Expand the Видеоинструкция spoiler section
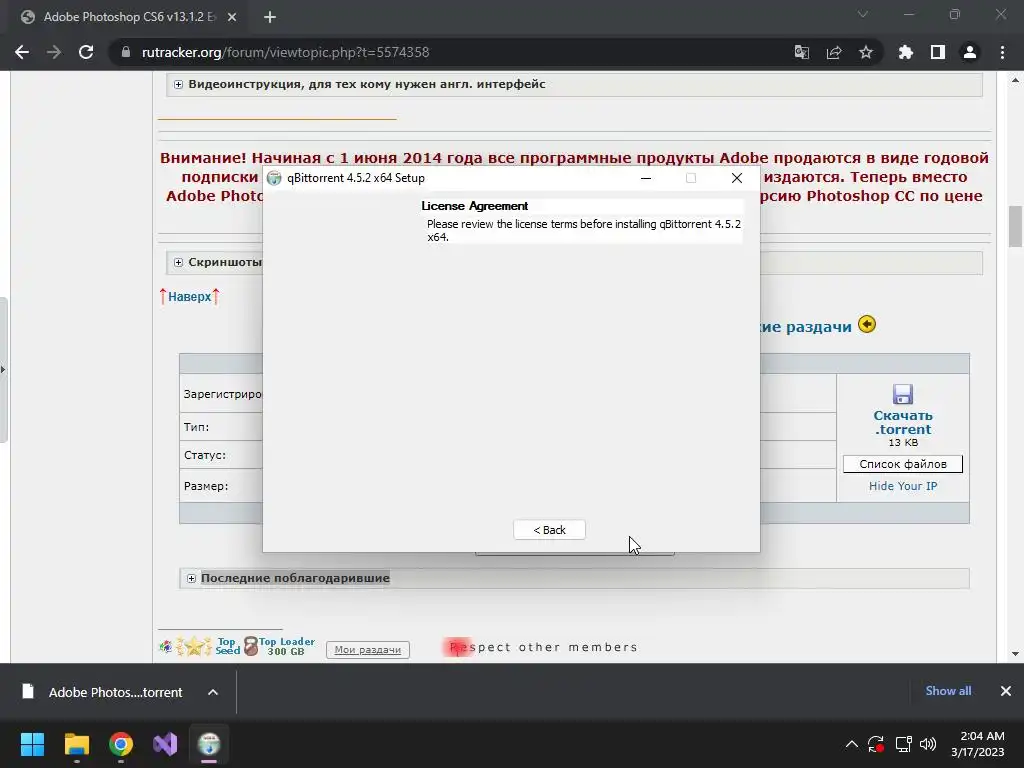Image resolution: width=1024 pixels, height=768 pixels. tap(178, 84)
